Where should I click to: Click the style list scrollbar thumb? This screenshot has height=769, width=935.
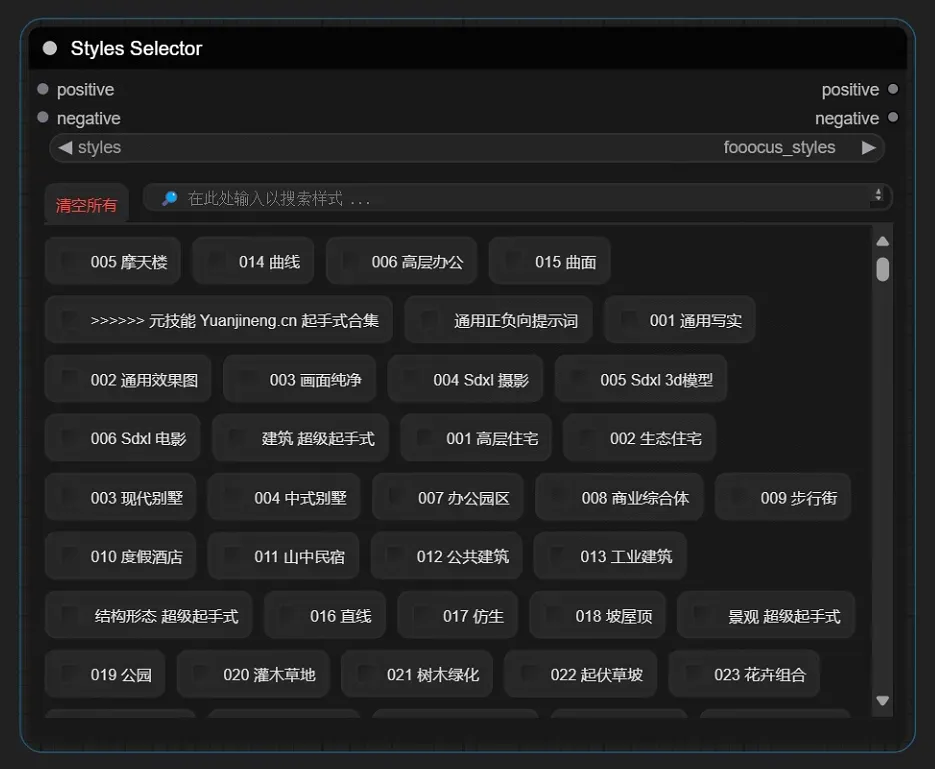(x=882, y=269)
